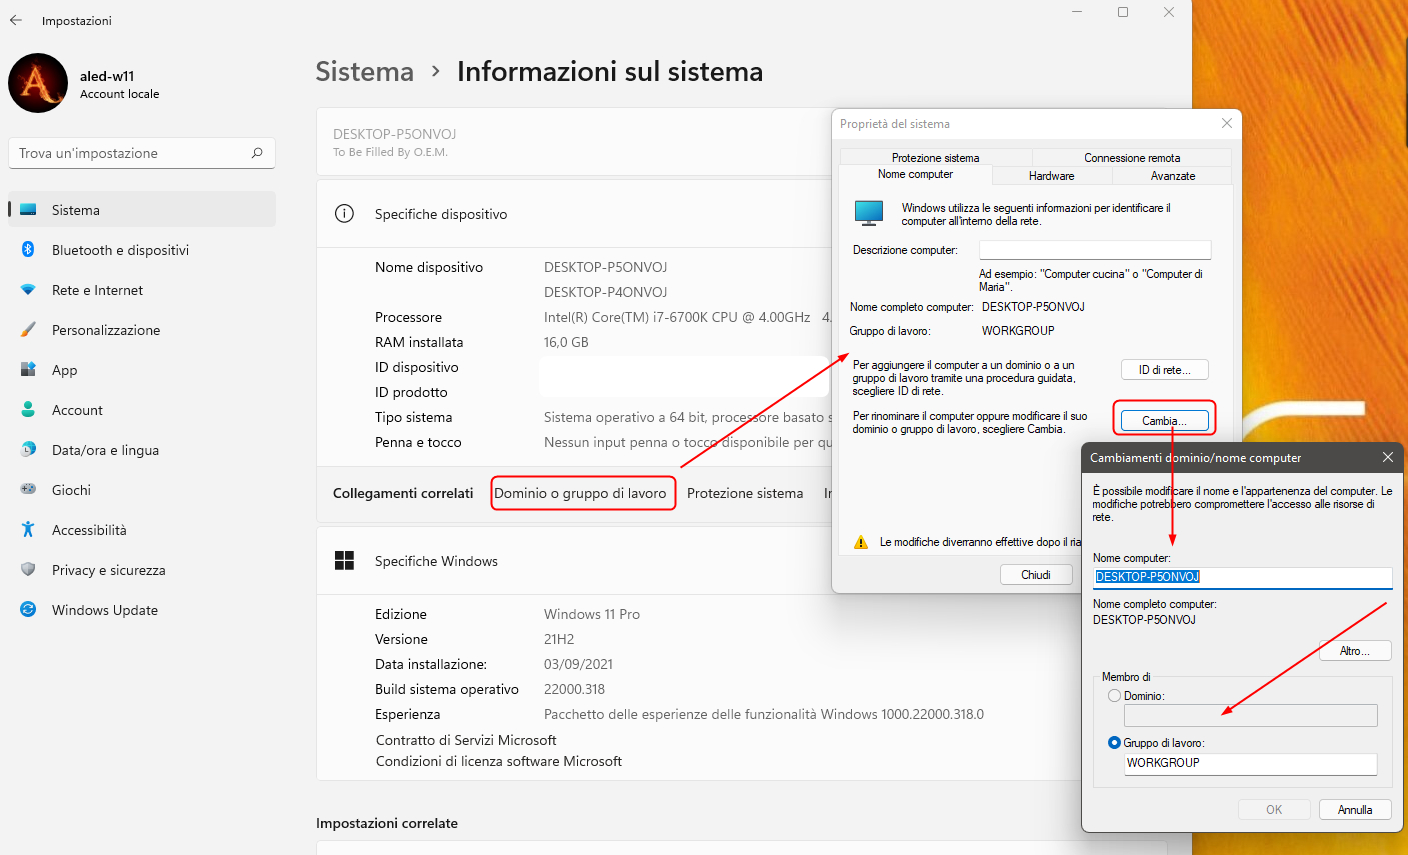
Task: Click Annulla in the rename dialog
Action: tap(1355, 810)
